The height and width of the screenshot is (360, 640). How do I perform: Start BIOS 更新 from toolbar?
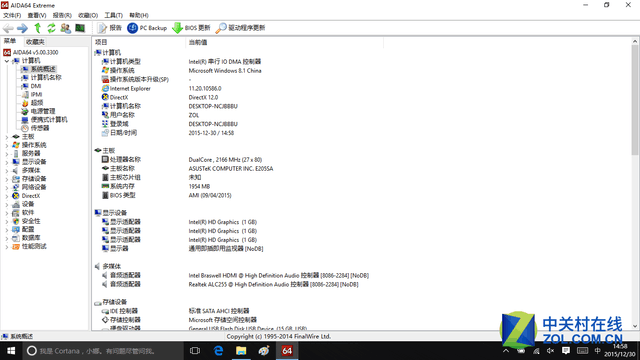click(x=191, y=28)
